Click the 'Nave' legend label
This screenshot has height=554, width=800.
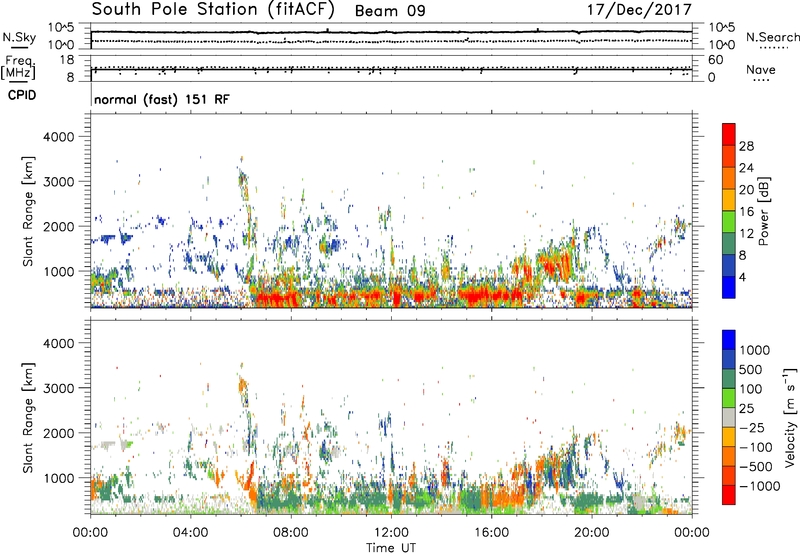click(761, 69)
